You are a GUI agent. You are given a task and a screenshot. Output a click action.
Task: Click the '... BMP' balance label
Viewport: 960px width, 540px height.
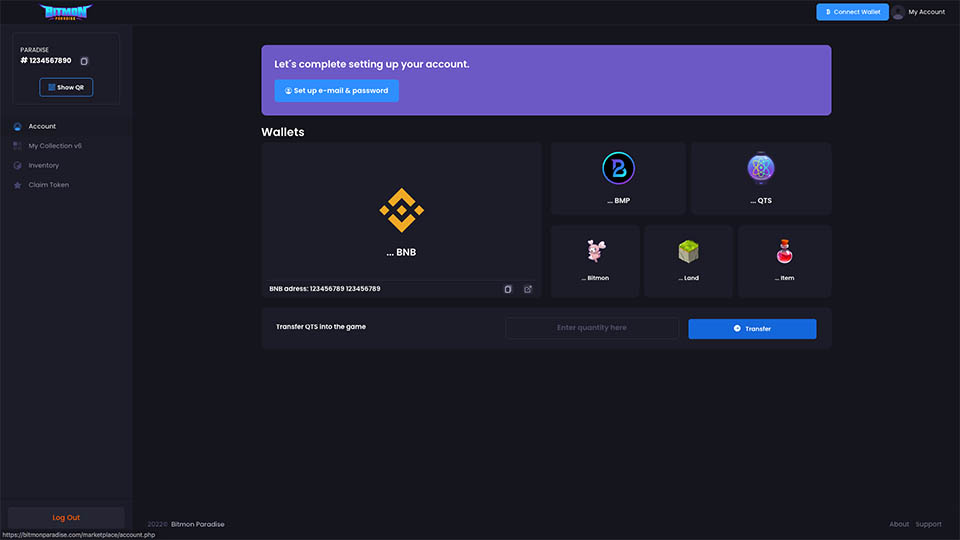618,201
